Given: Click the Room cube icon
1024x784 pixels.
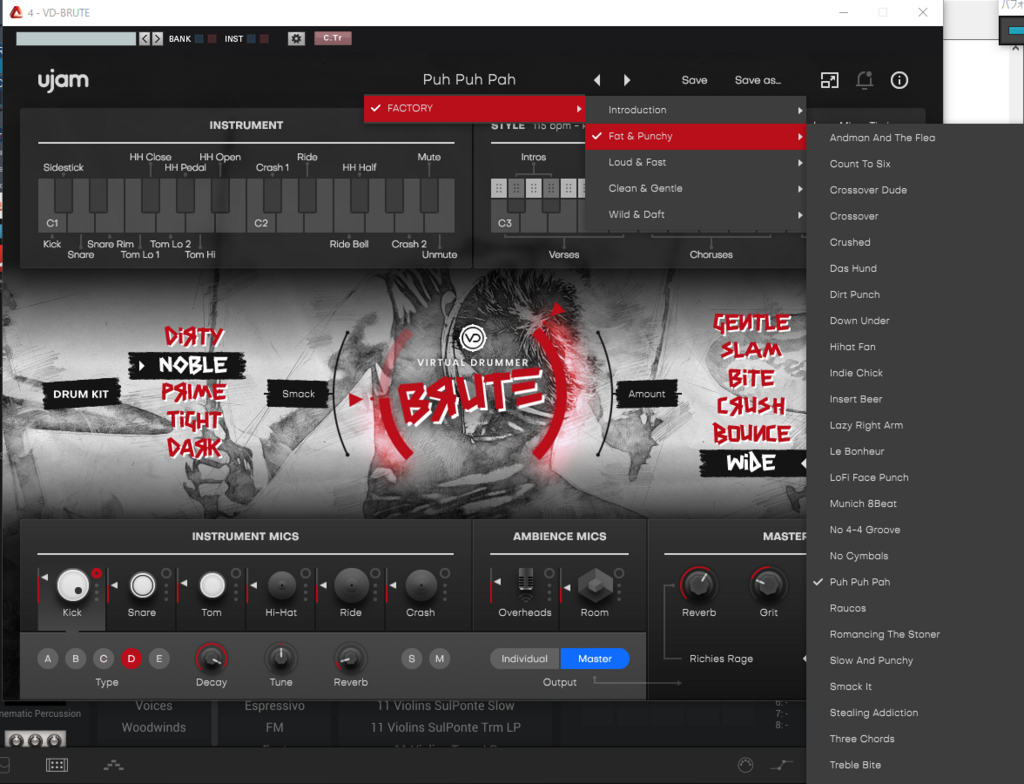Looking at the screenshot, I should [x=595, y=584].
